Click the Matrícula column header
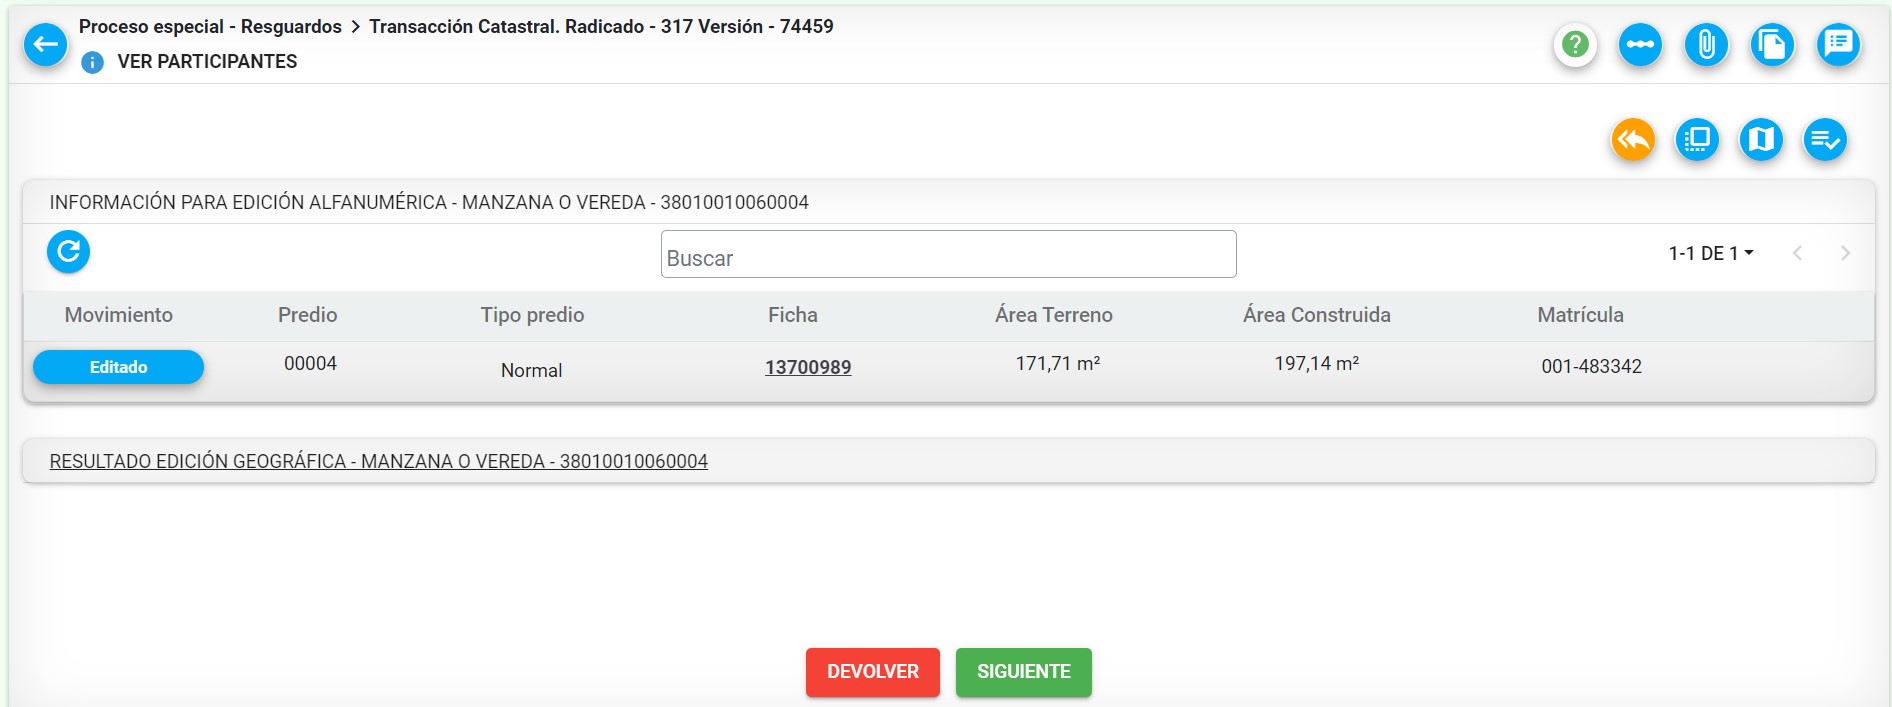Viewport: 1892px width, 707px height. pos(1581,315)
